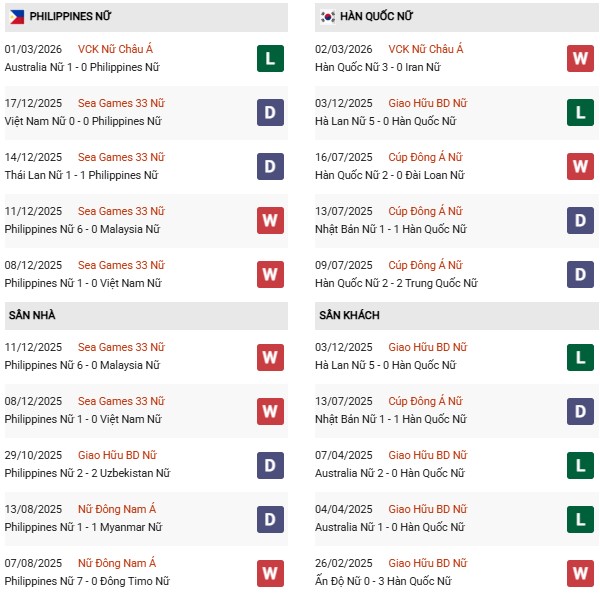Viewport: 600px width, 593px height.
Task: Select the Sân Khách section header
Action: click(x=350, y=315)
